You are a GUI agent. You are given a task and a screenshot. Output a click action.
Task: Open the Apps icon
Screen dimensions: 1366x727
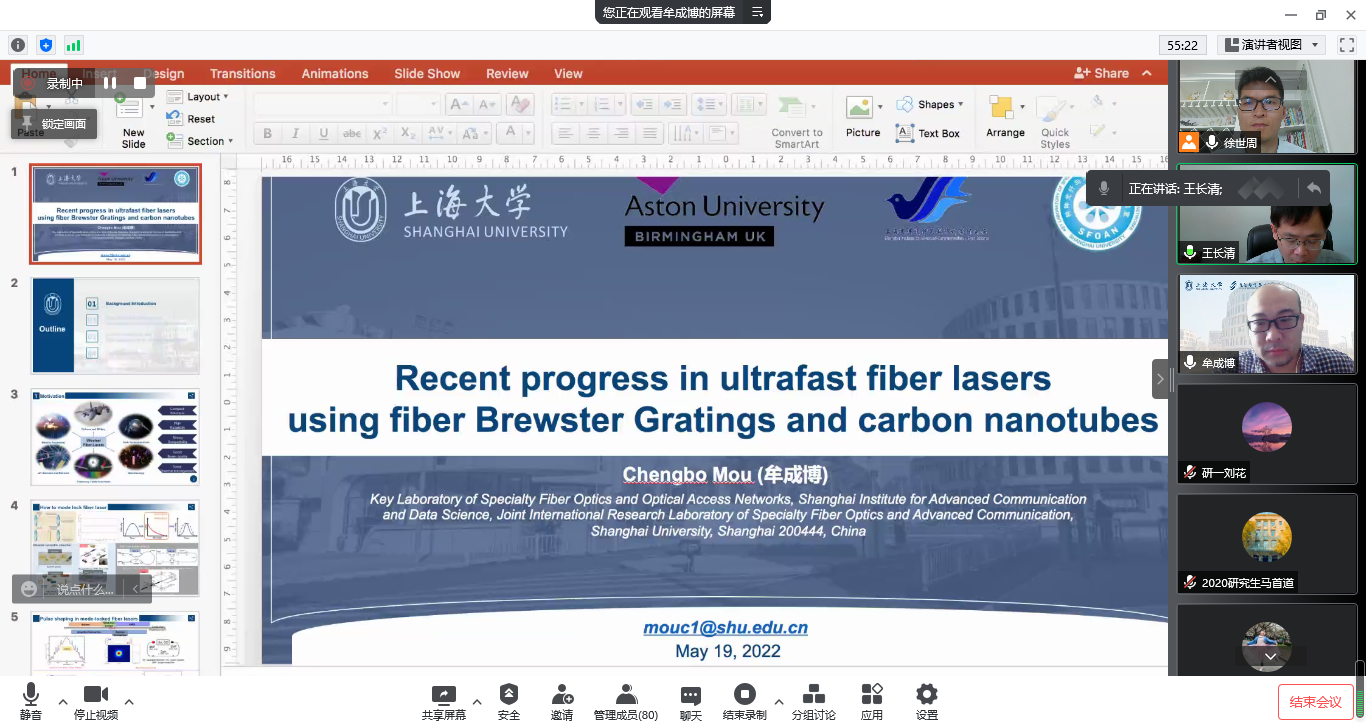tap(872, 701)
